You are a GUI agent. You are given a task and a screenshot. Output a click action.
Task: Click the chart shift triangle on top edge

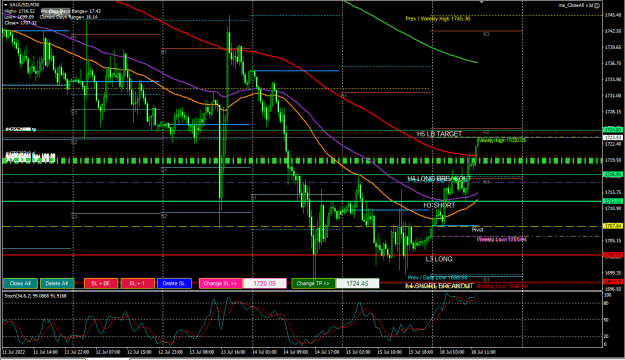click(x=482, y=2)
